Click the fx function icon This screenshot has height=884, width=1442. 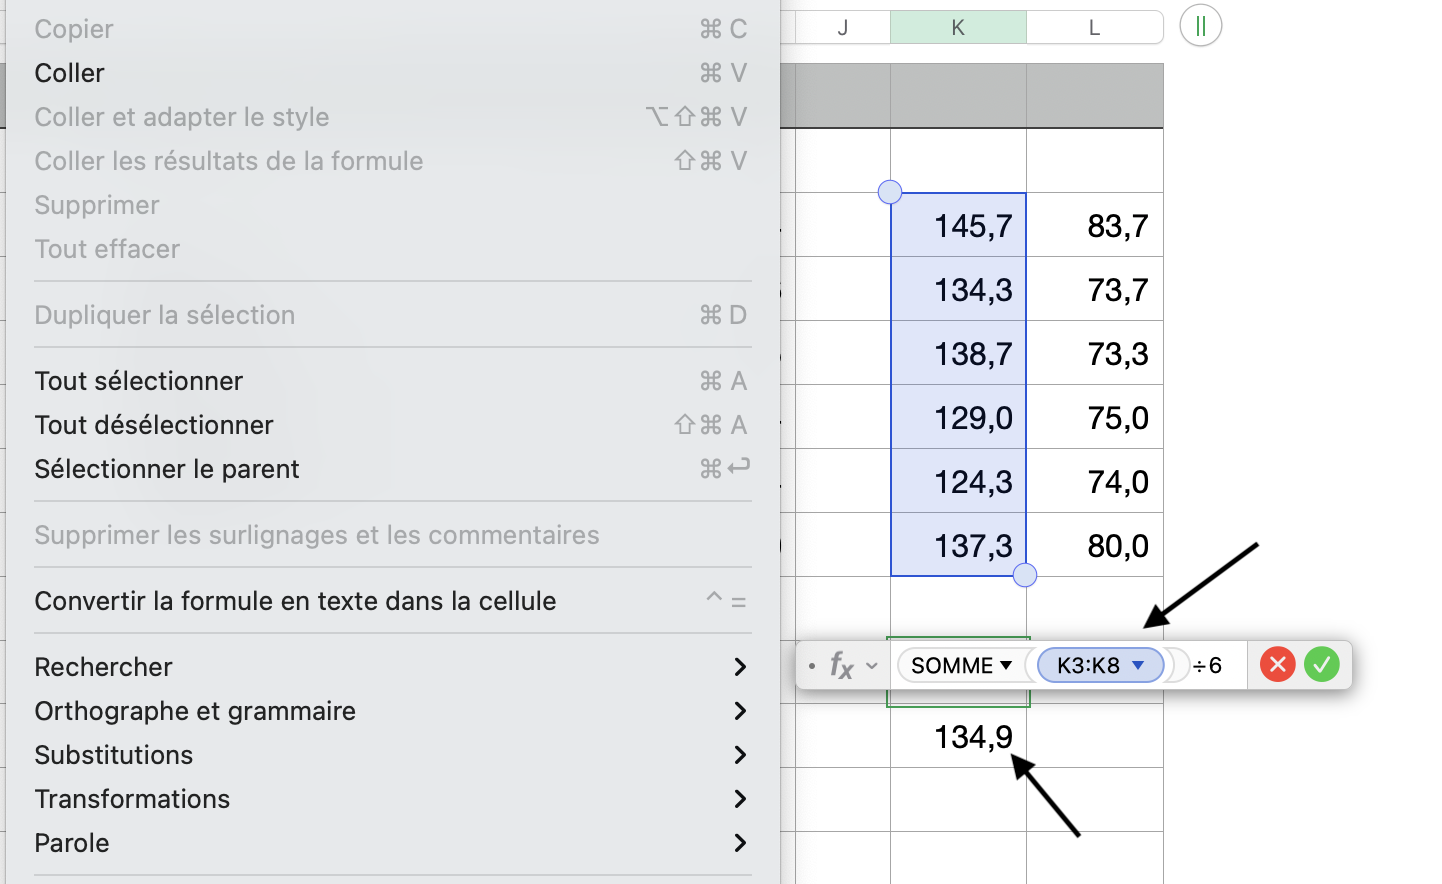[x=842, y=665]
